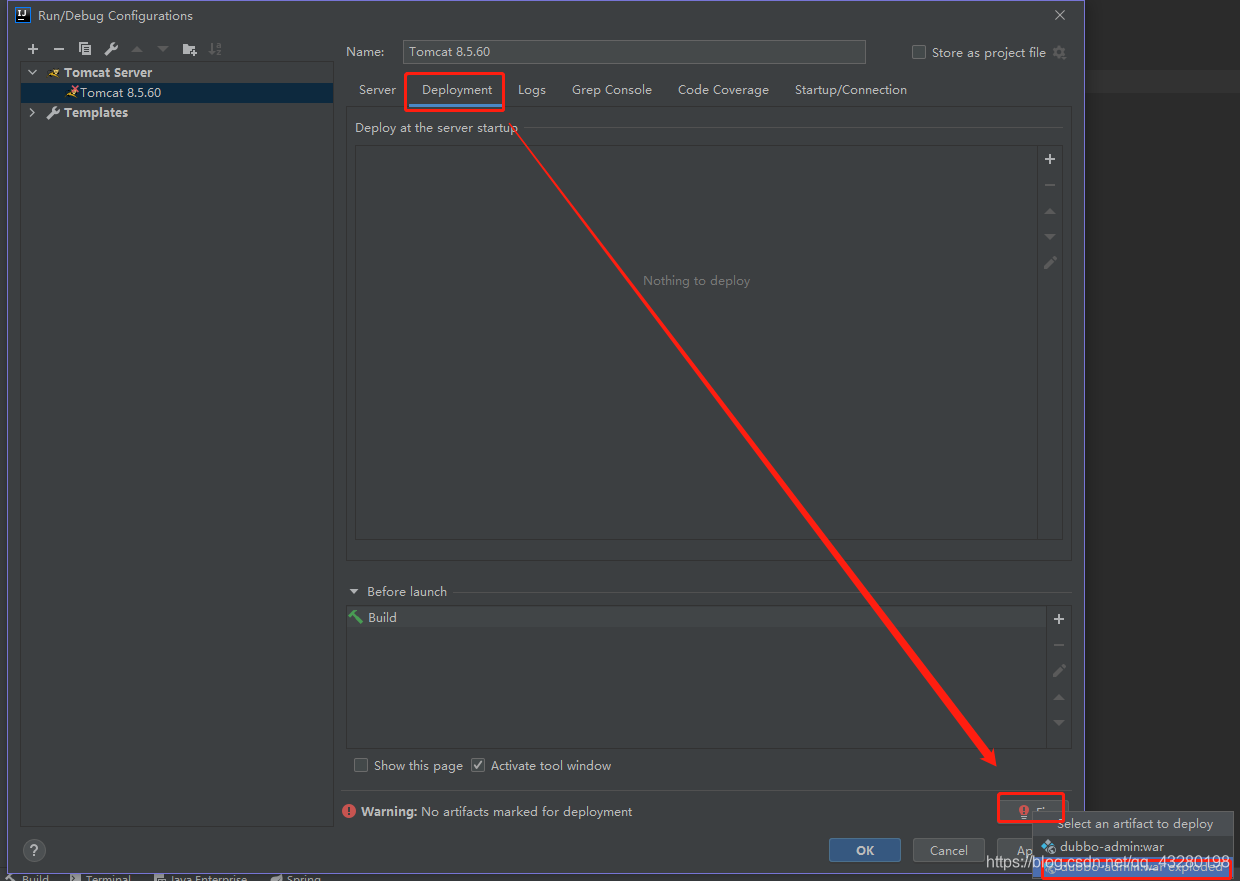Image resolution: width=1240 pixels, height=881 pixels.
Task: Click the Templates tree label
Action: coord(96,113)
